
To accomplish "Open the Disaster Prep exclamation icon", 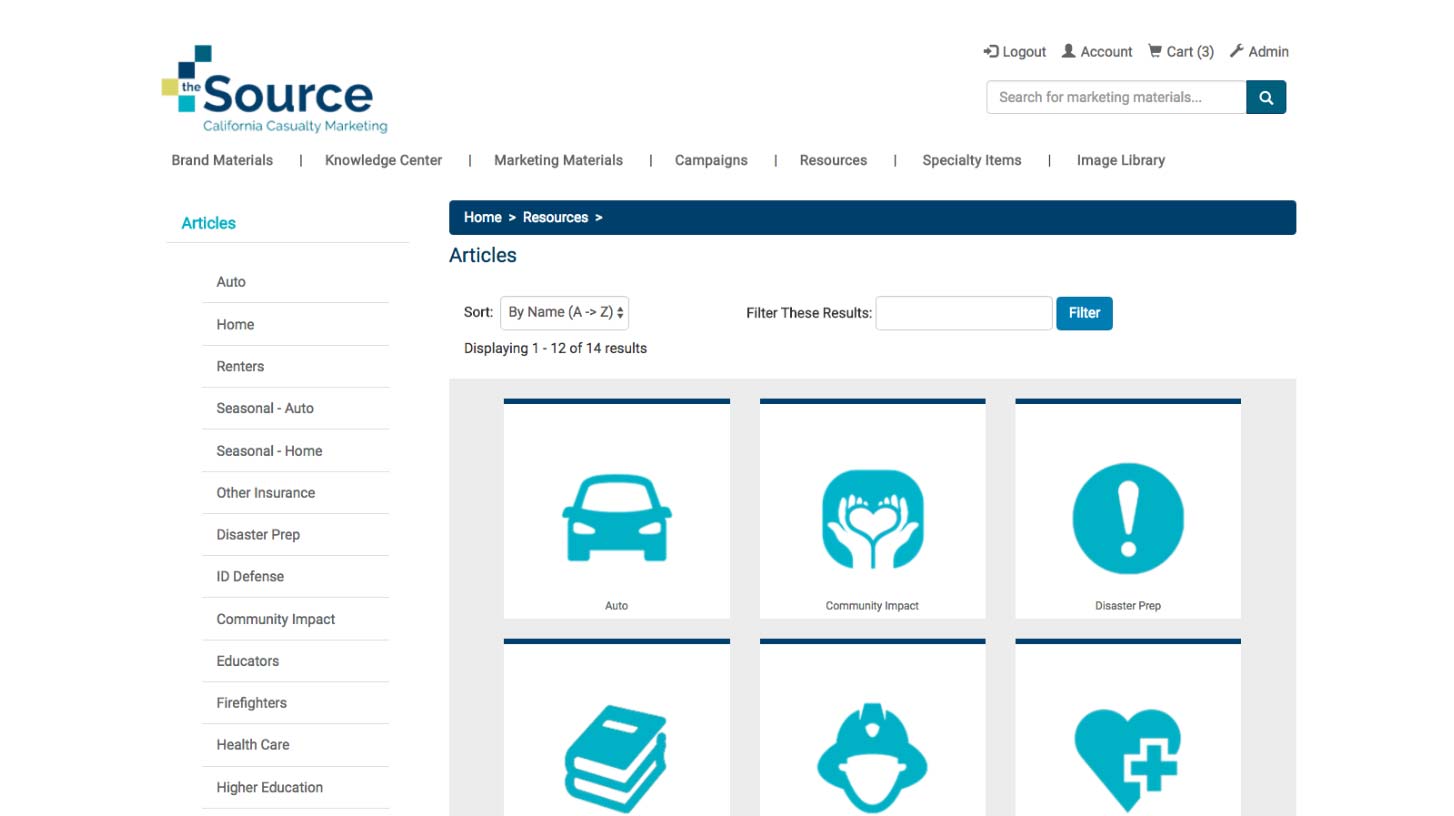I will pyautogui.click(x=1128, y=518).
